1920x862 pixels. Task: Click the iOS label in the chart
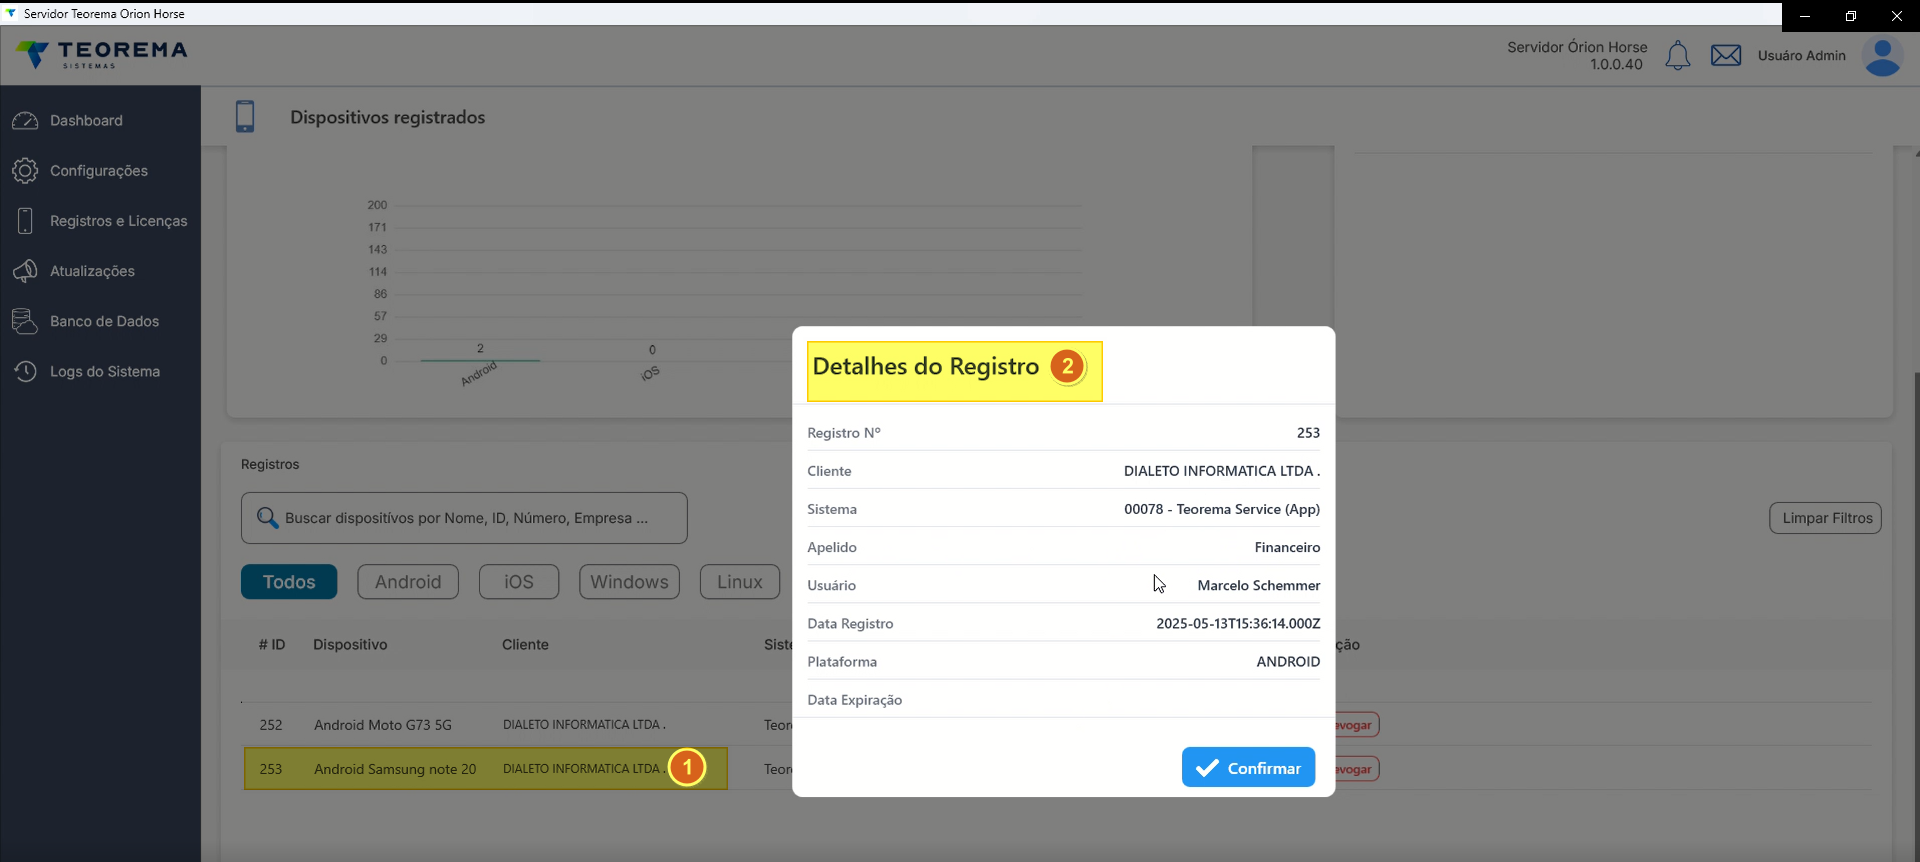click(650, 373)
